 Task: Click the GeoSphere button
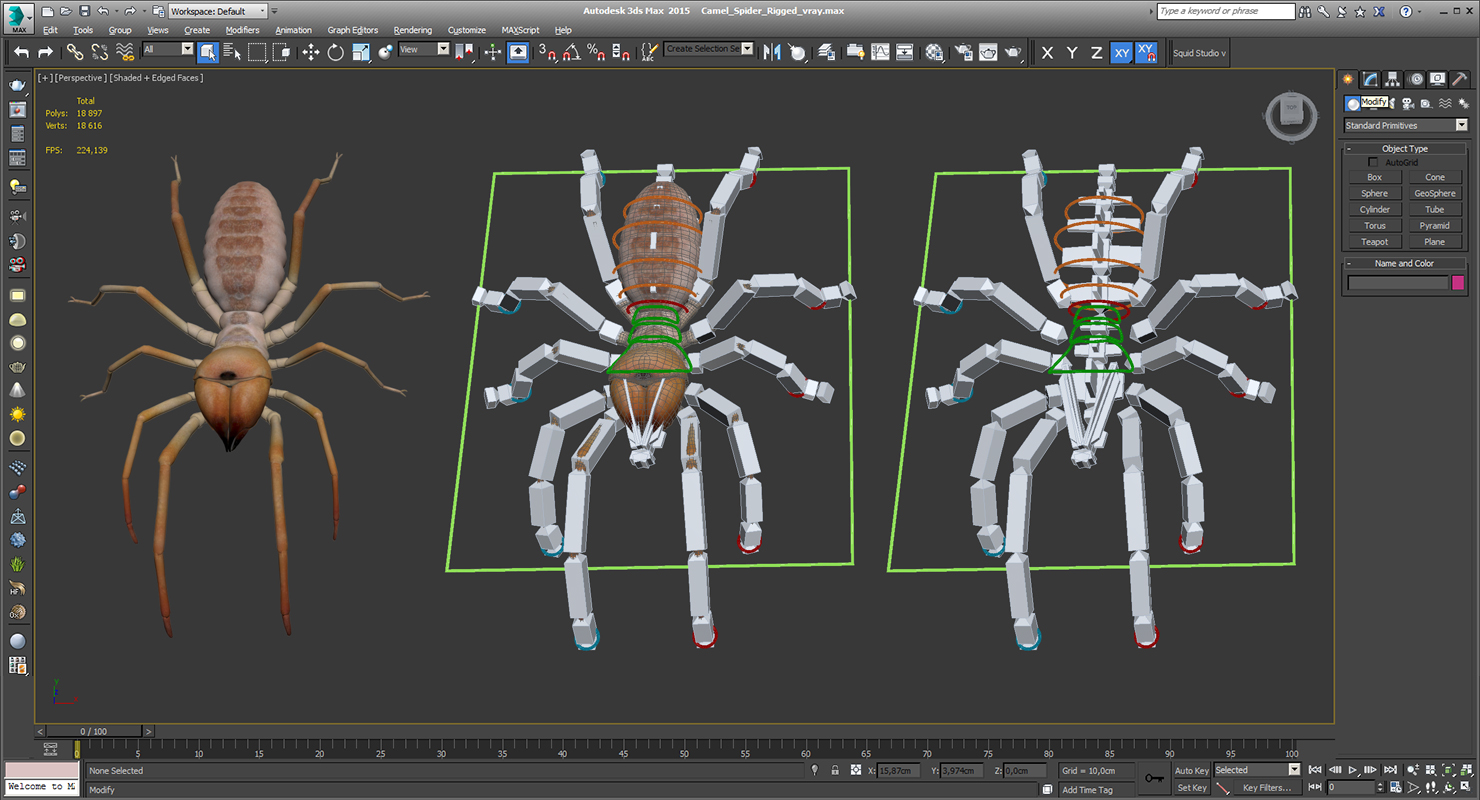point(1434,193)
